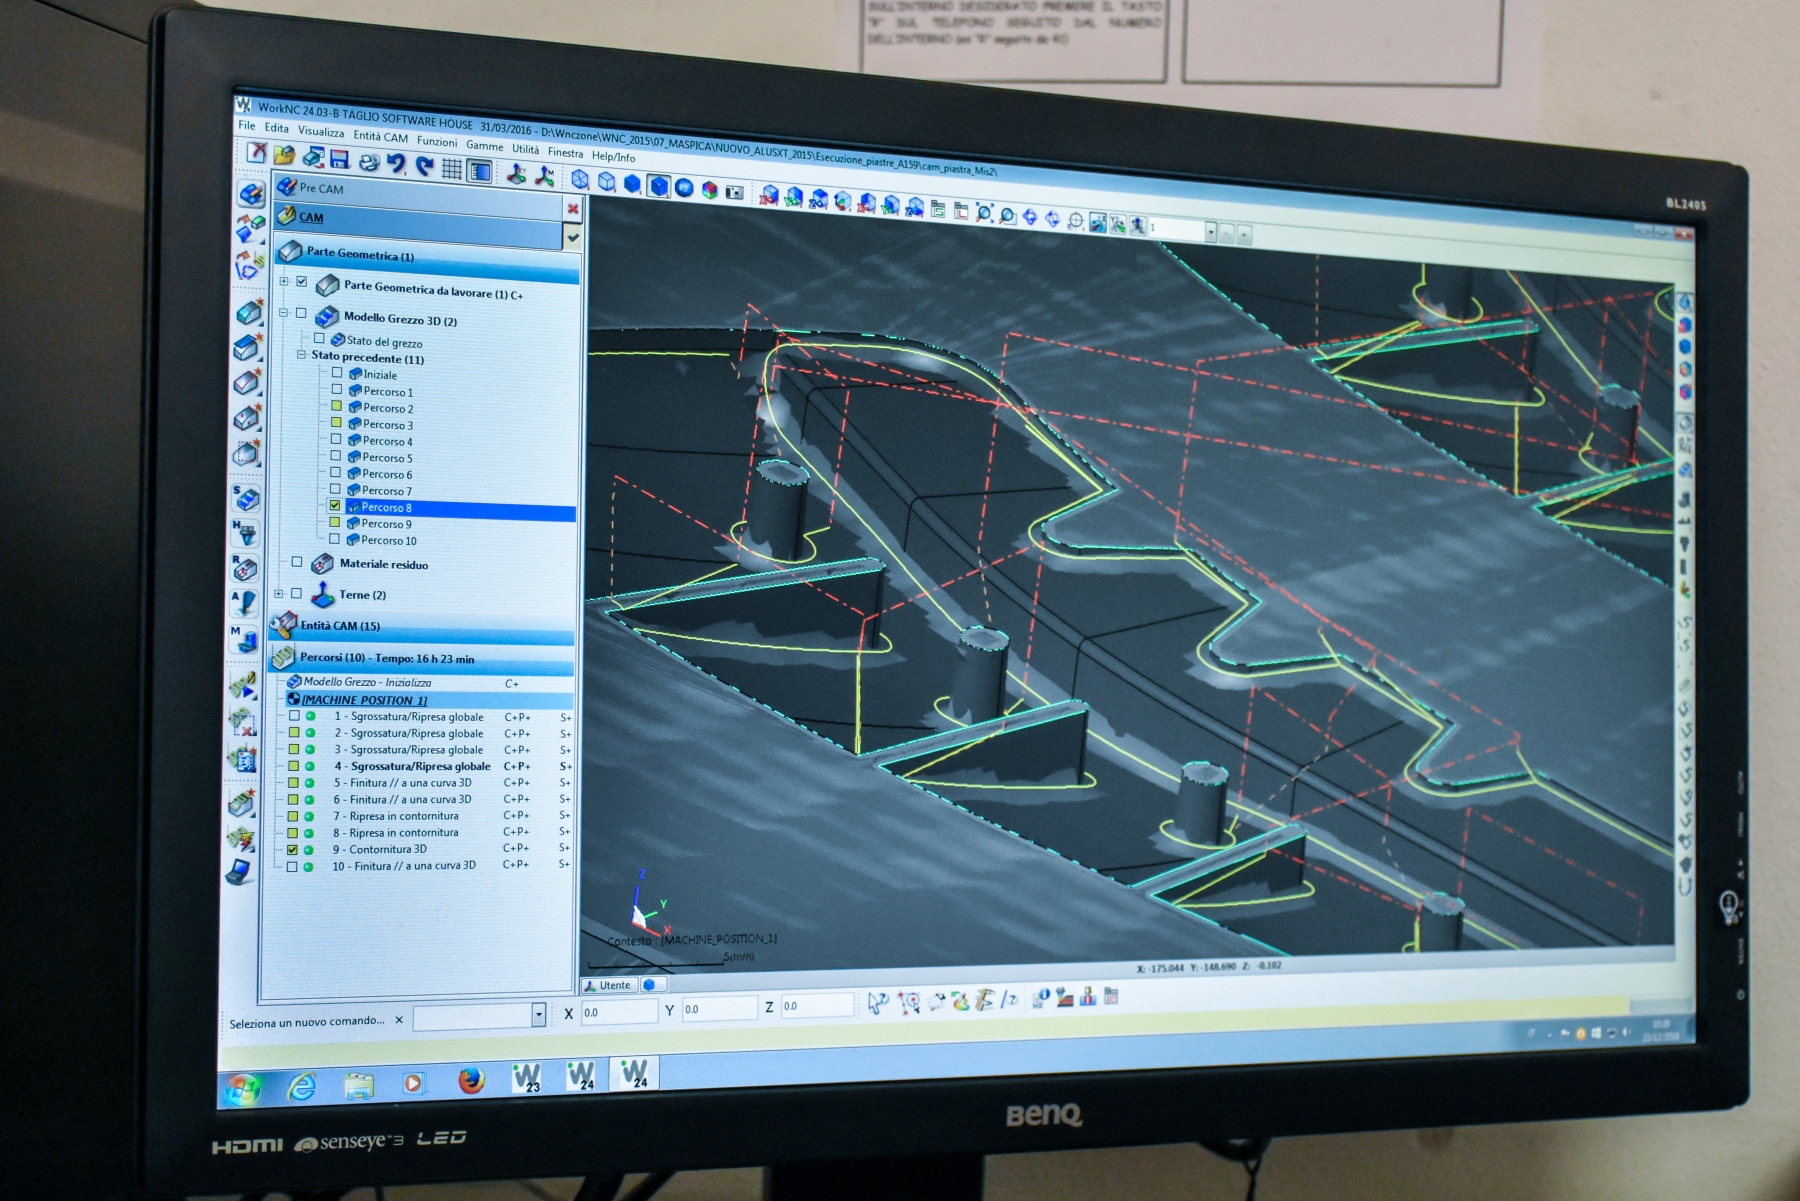Select the solid blue cube shading icon
The height and width of the screenshot is (1201, 1800).
pos(658,185)
